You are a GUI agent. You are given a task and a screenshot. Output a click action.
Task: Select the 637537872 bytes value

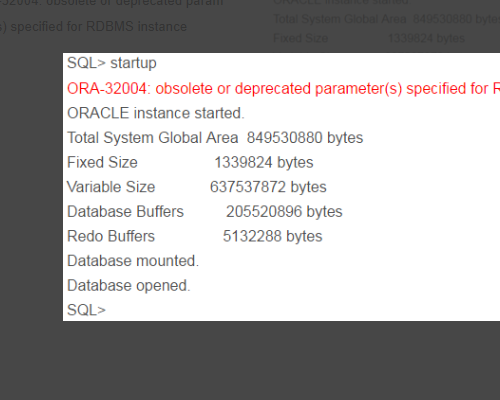(268, 187)
